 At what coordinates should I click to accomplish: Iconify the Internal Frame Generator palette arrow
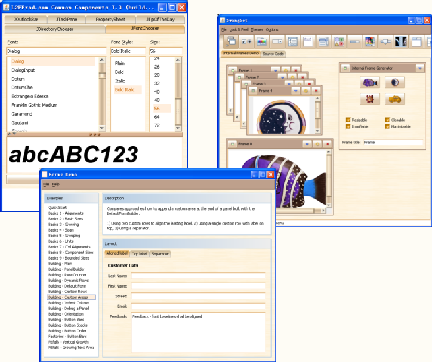420,68
